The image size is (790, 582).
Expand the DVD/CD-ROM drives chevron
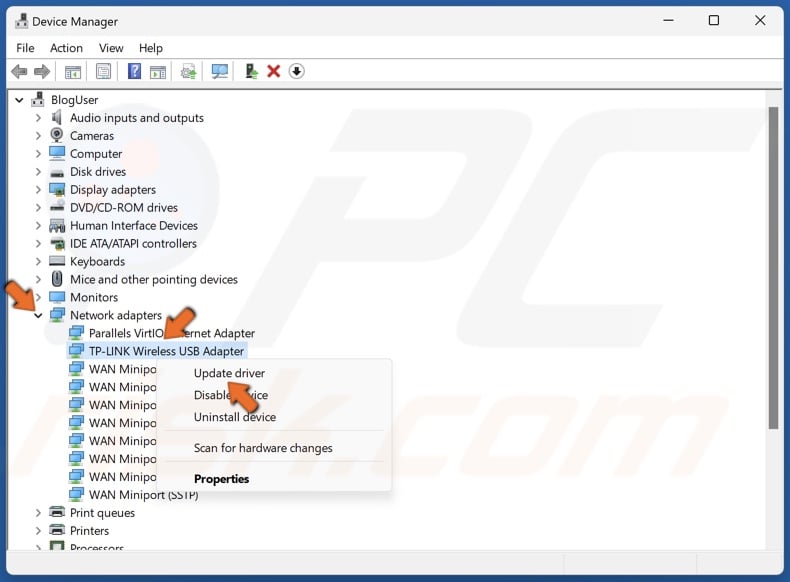pyautogui.click(x=38, y=208)
